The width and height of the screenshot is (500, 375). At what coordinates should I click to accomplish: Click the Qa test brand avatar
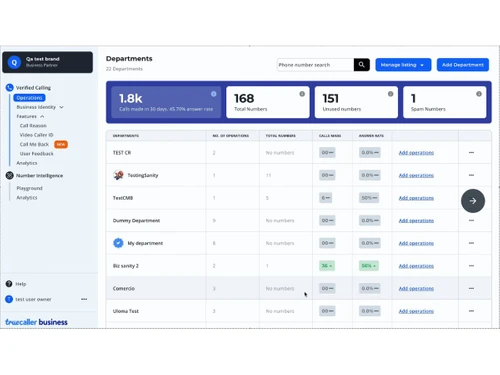[x=14, y=62]
